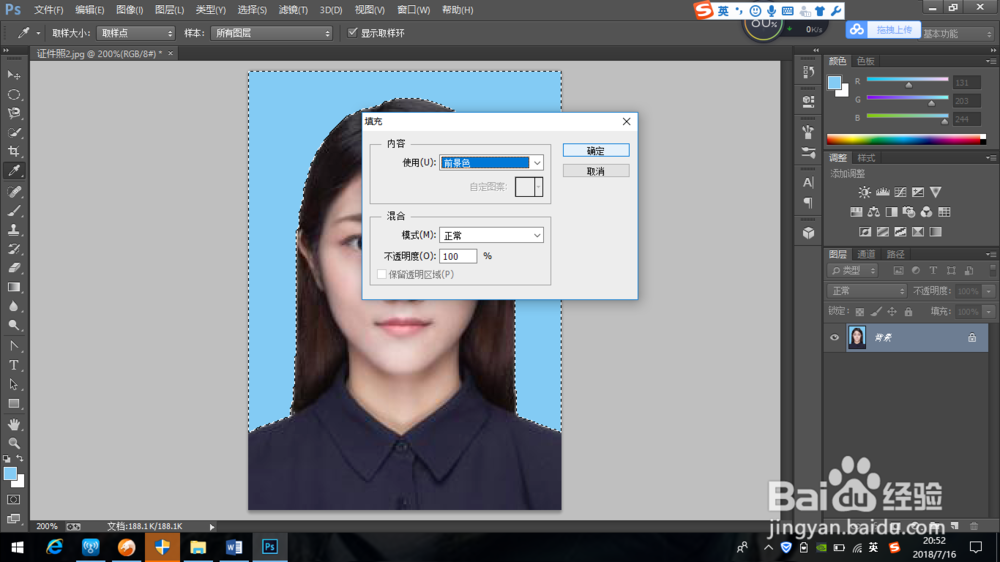The width and height of the screenshot is (1000, 562).
Task: Expand the status bar info arrow
Action: [212, 527]
